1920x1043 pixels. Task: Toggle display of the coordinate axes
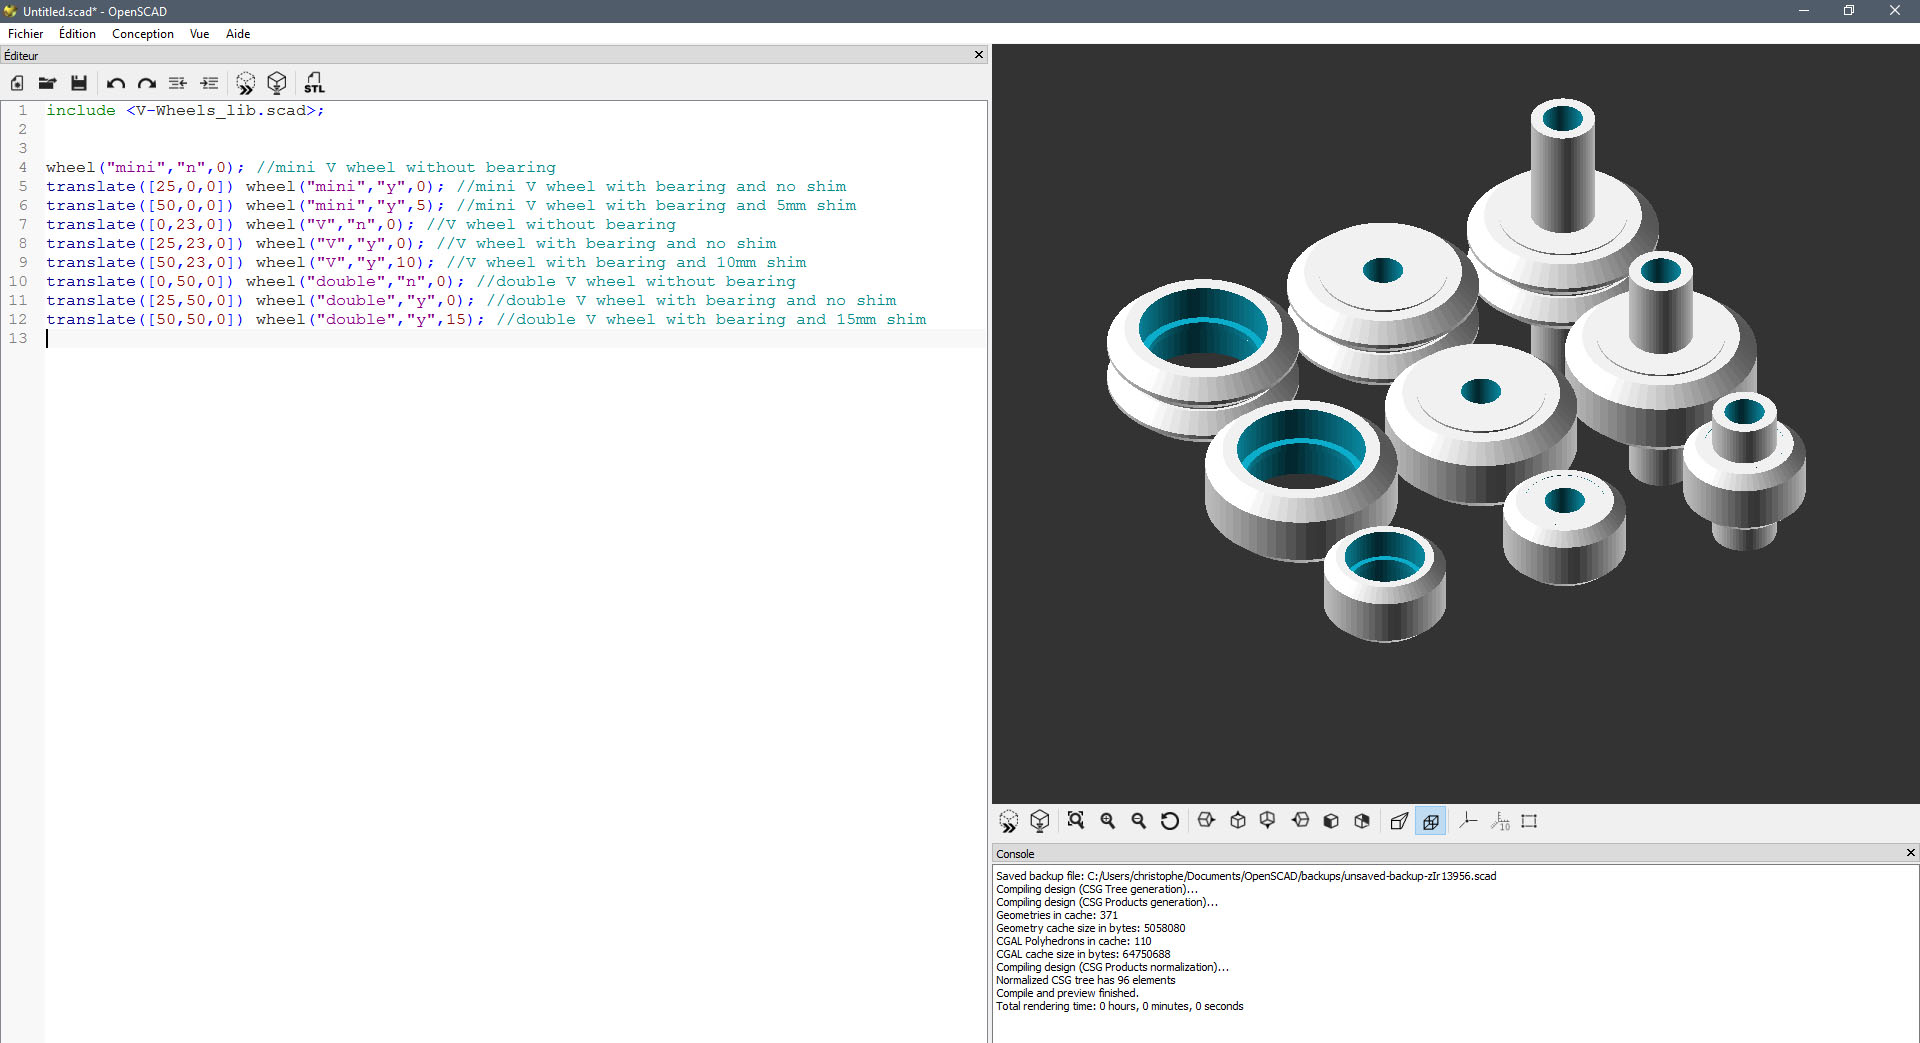pos(1467,821)
